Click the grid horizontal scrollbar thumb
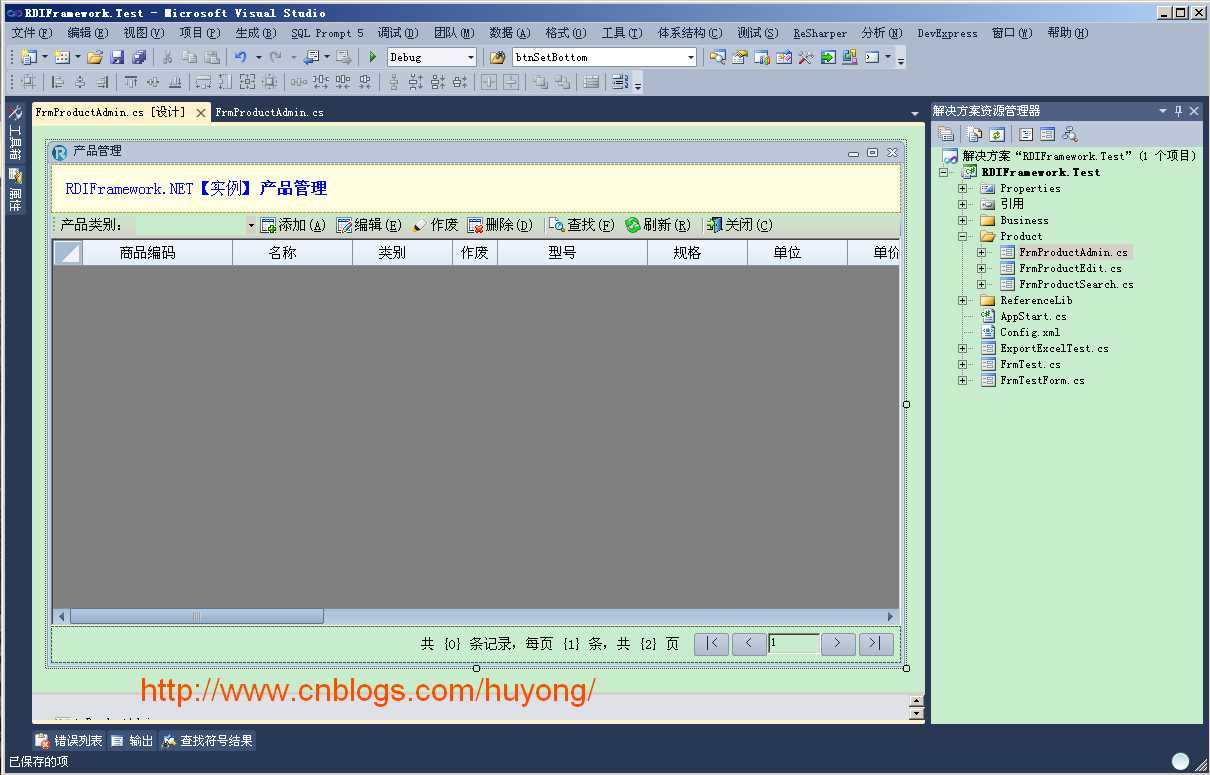Screen dimensions: 1210x775 click(x=197, y=617)
